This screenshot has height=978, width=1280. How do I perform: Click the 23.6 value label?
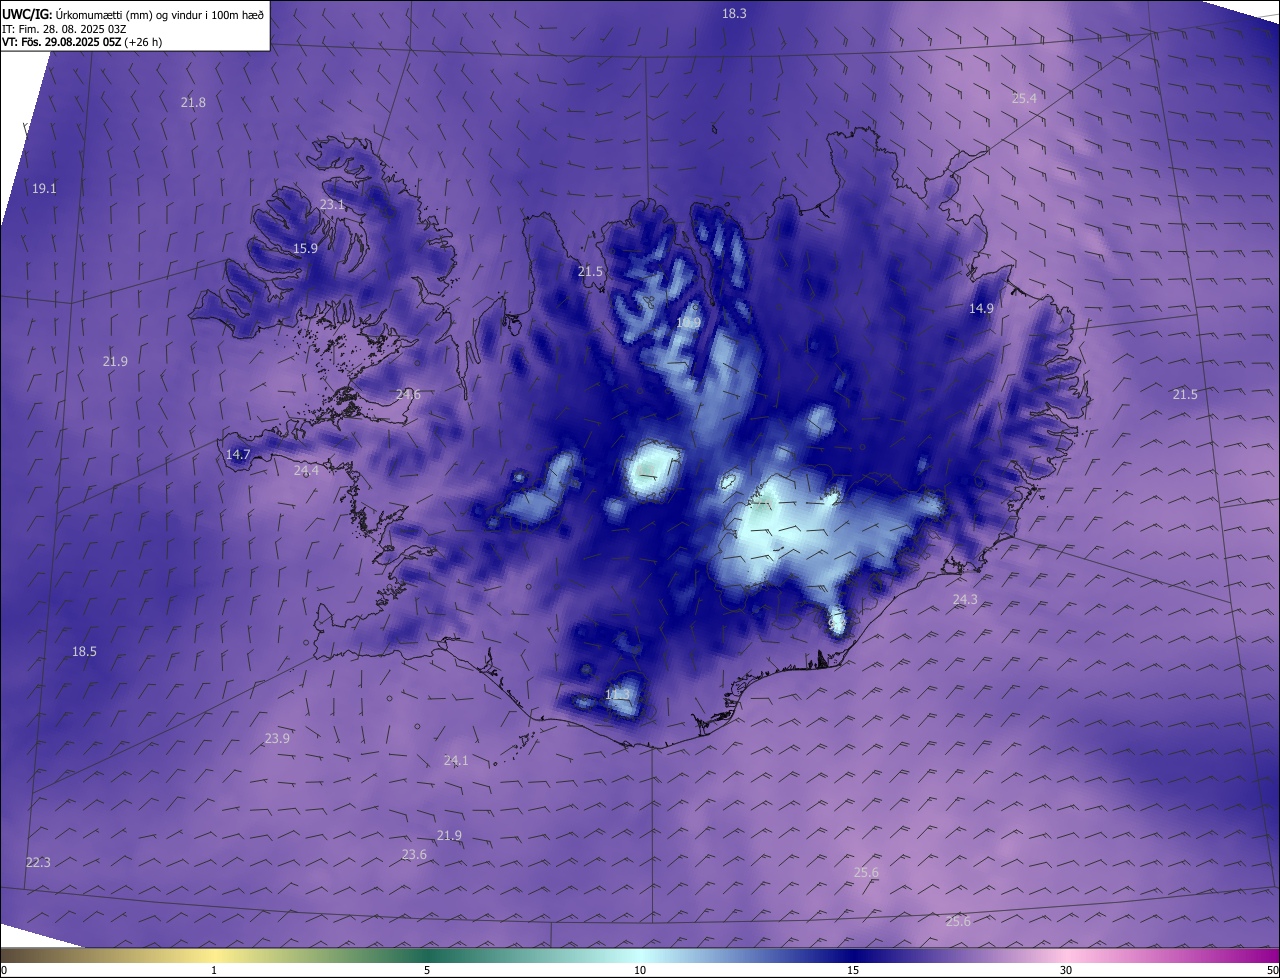coord(414,854)
